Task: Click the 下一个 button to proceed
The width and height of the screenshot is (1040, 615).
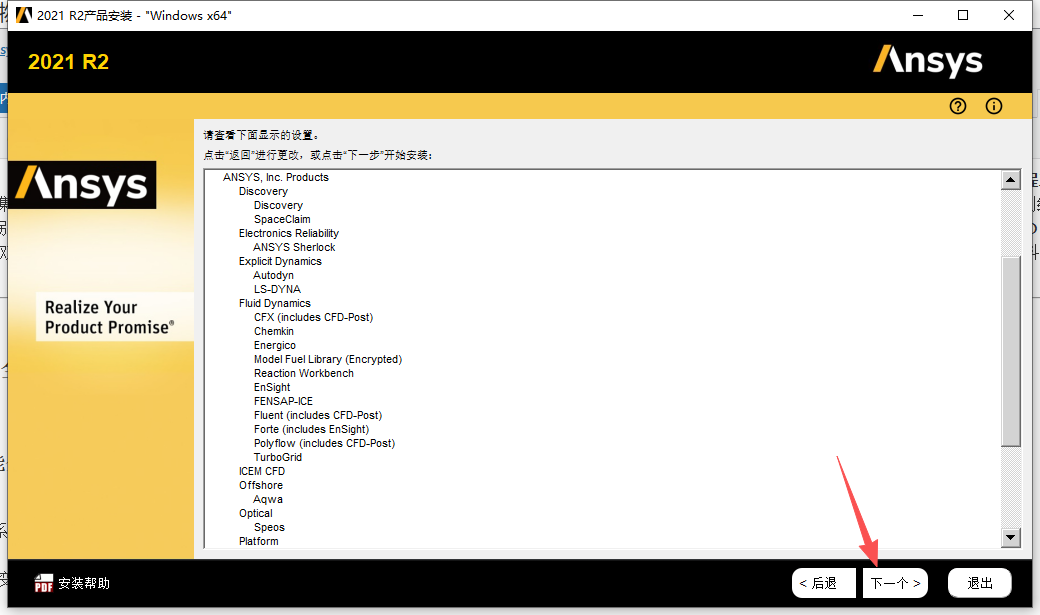Action: pos(894,582)
